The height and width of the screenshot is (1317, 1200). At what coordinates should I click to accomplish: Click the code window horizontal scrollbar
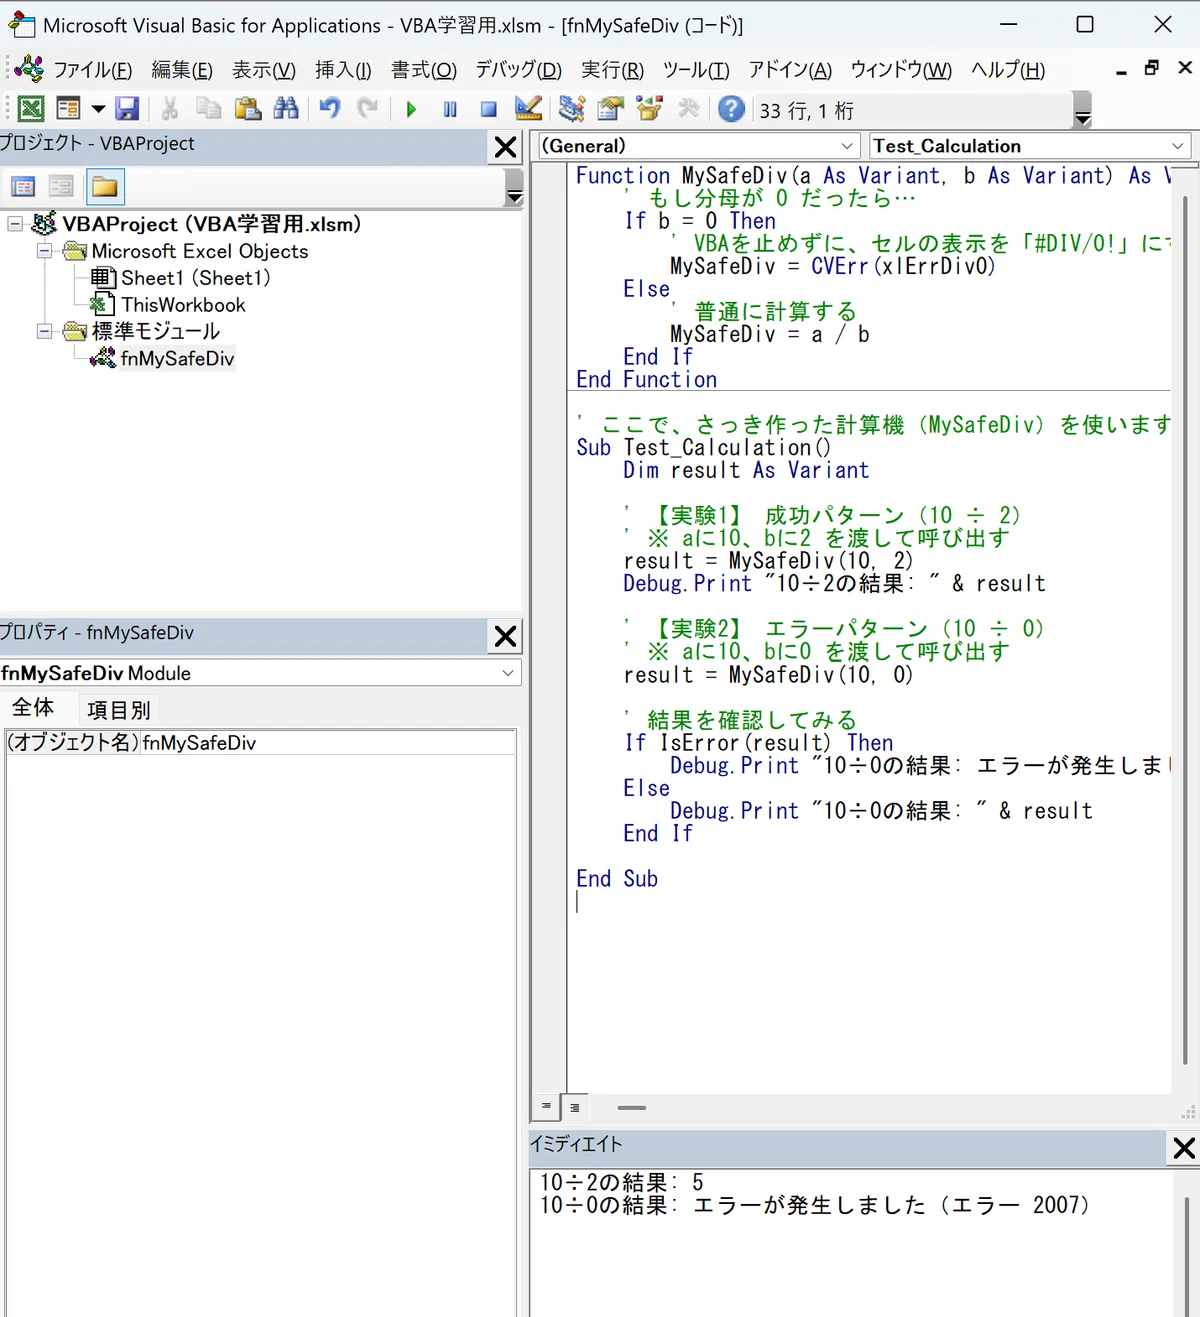pyautogui.click(x=631, y=1108)
